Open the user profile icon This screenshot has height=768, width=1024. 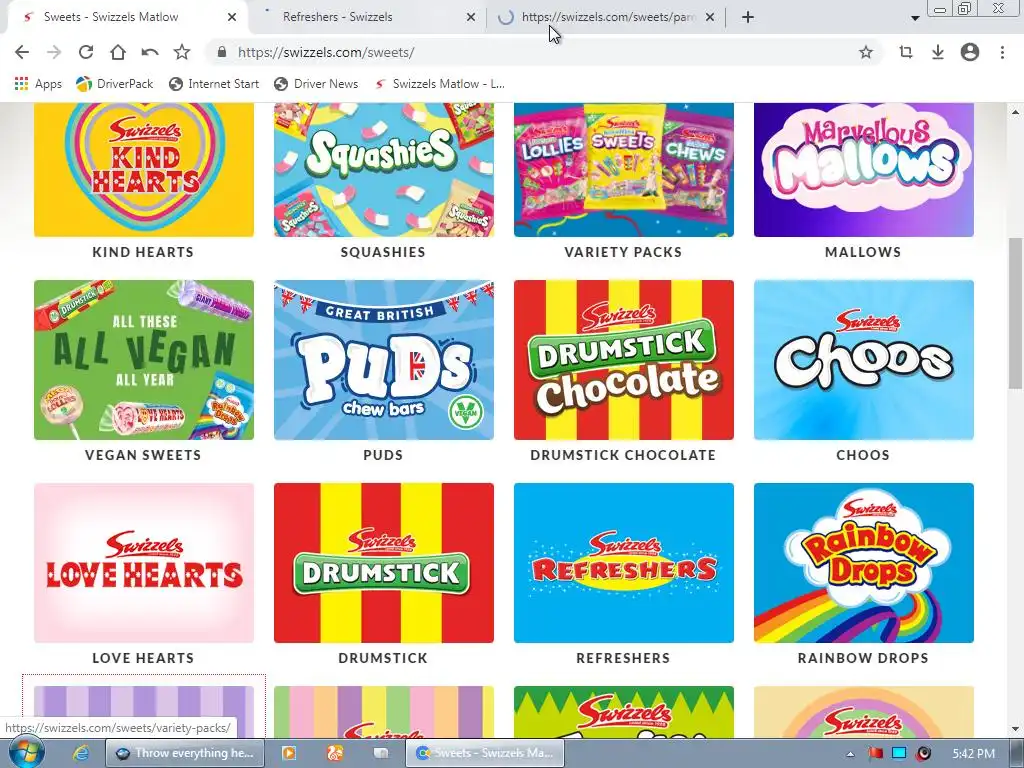point(970,52)
